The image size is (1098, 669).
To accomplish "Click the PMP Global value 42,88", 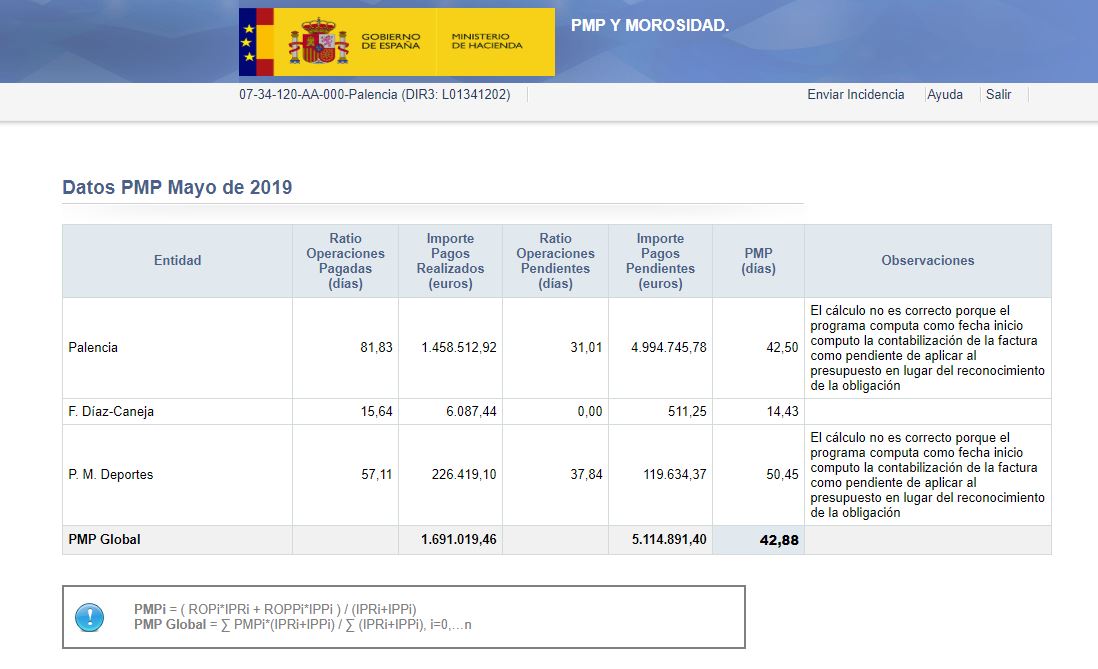I will tap(778, 540).
